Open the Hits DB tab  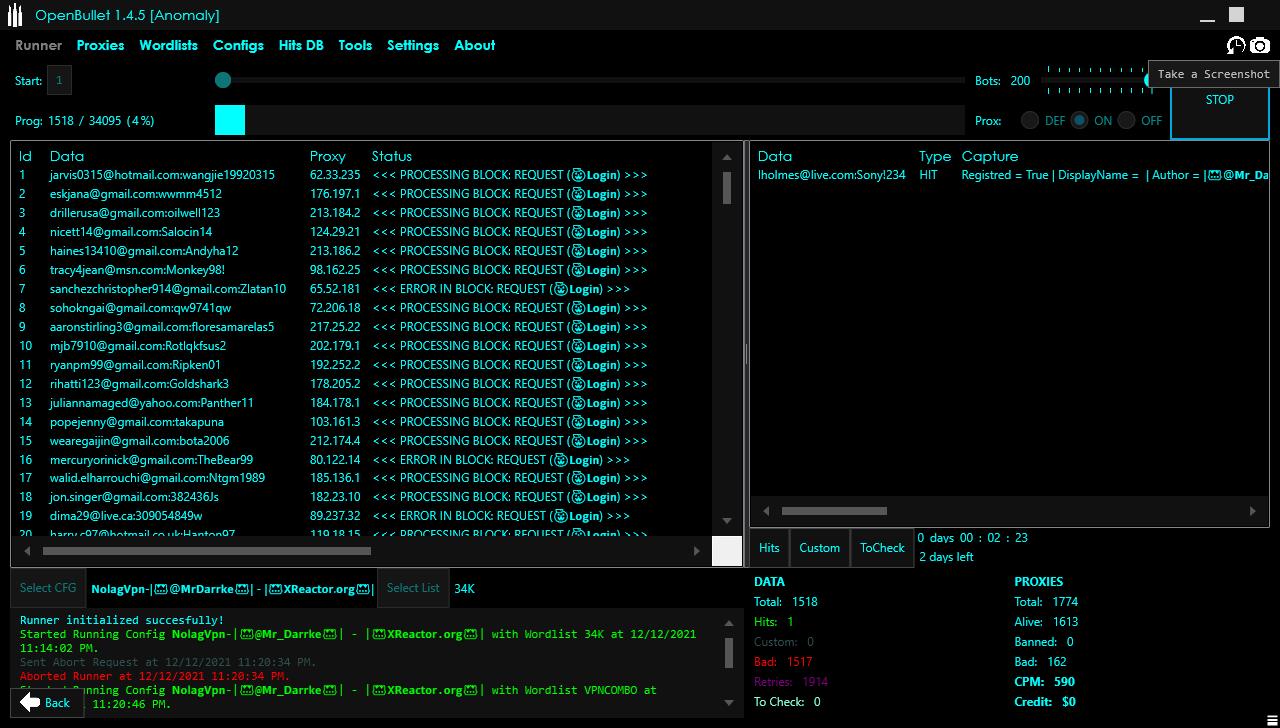[301, 45]
